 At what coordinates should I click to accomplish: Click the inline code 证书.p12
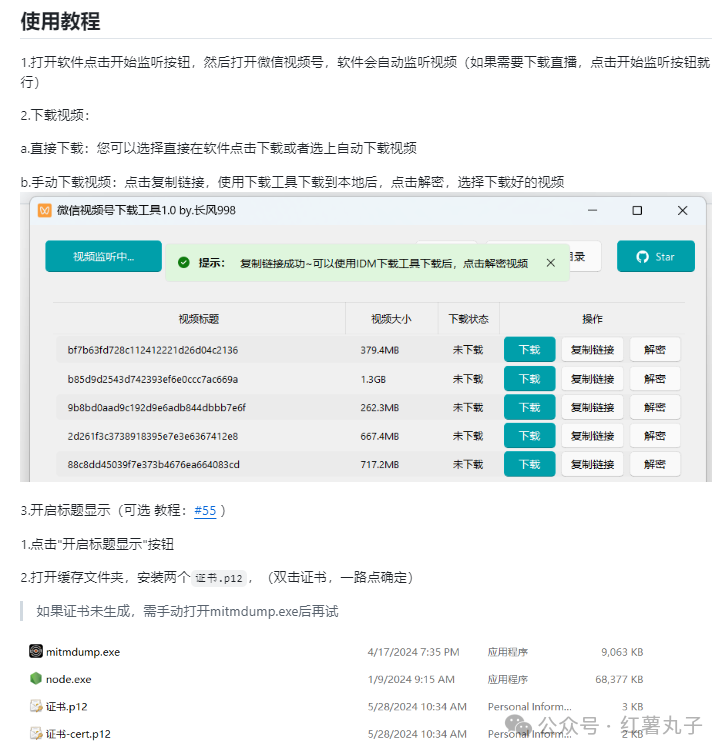point(219,578)
